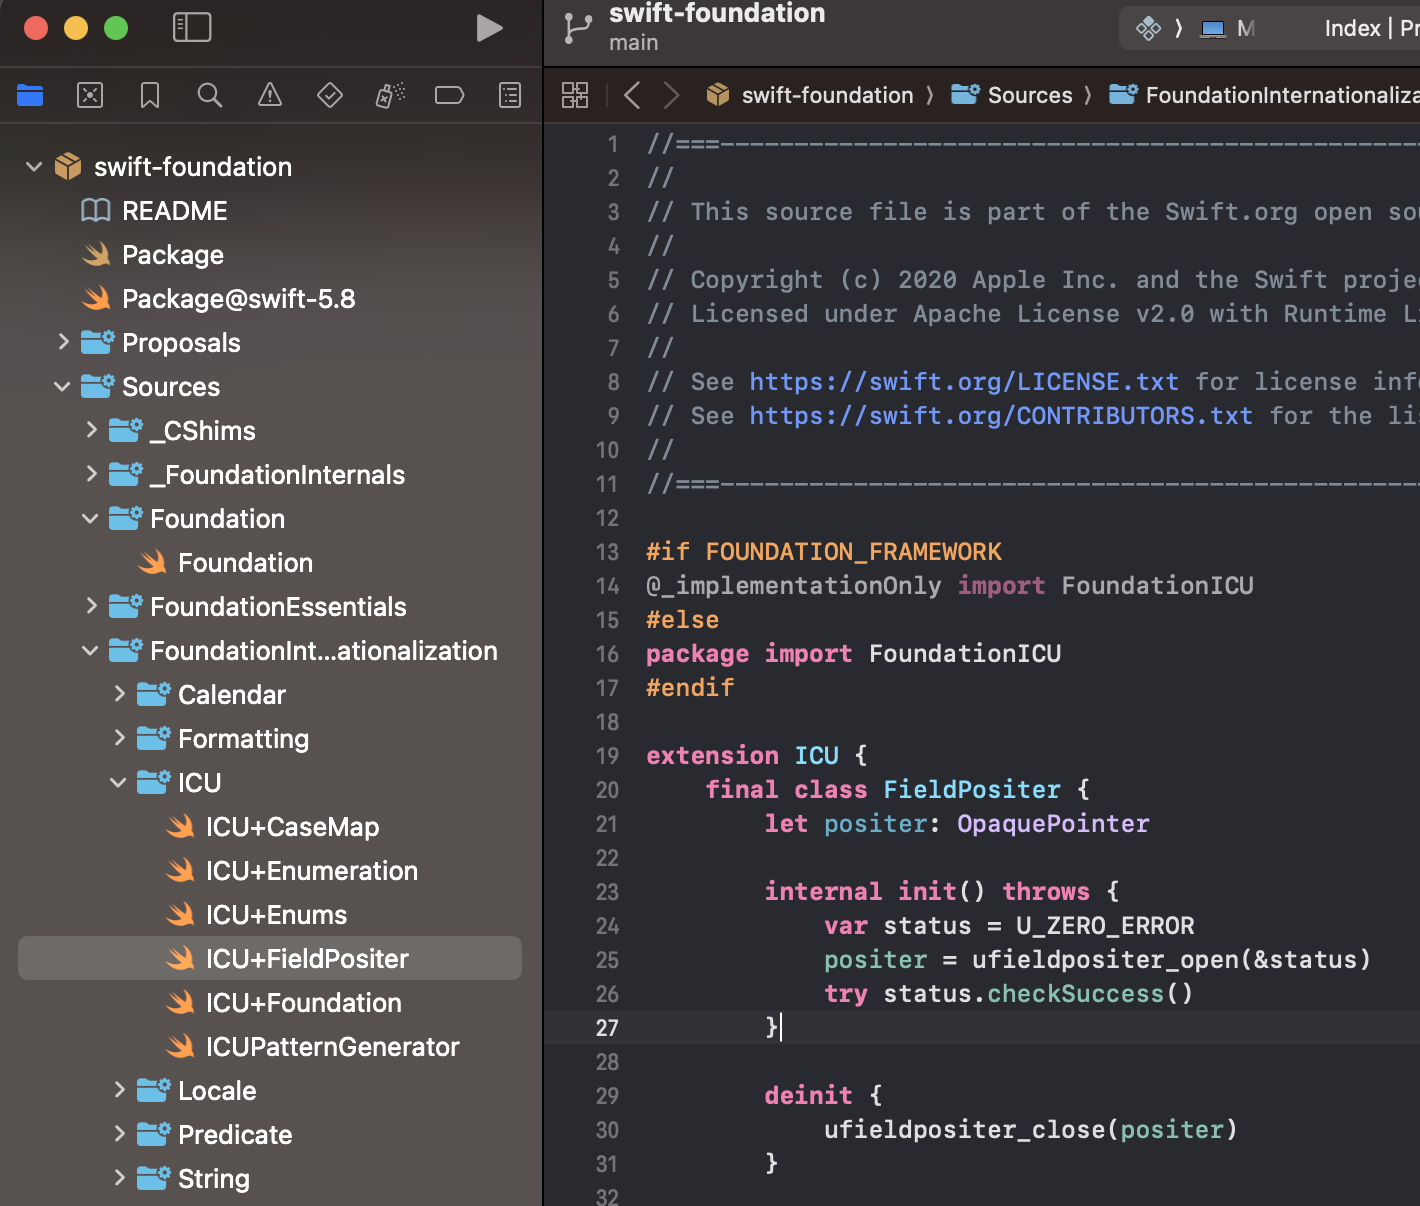Collapse the Foundation folder
Screen dimensions: 1420x1206
tap(90, 519)
